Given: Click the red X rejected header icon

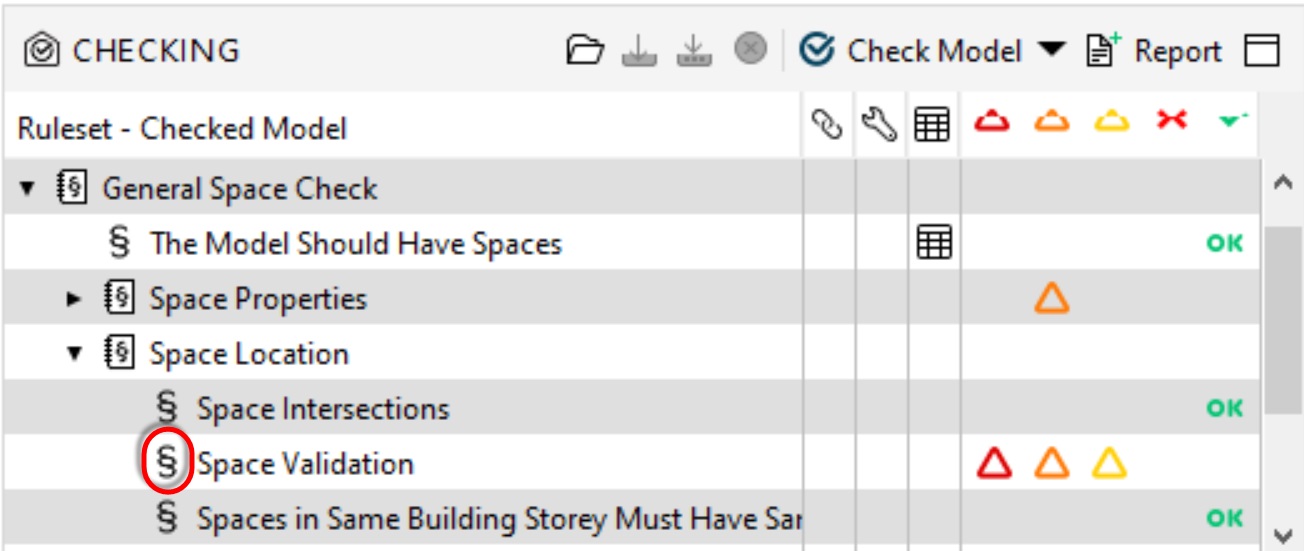Looking at the screenshot, I should pyautogui.click(x=1171, y=121).
